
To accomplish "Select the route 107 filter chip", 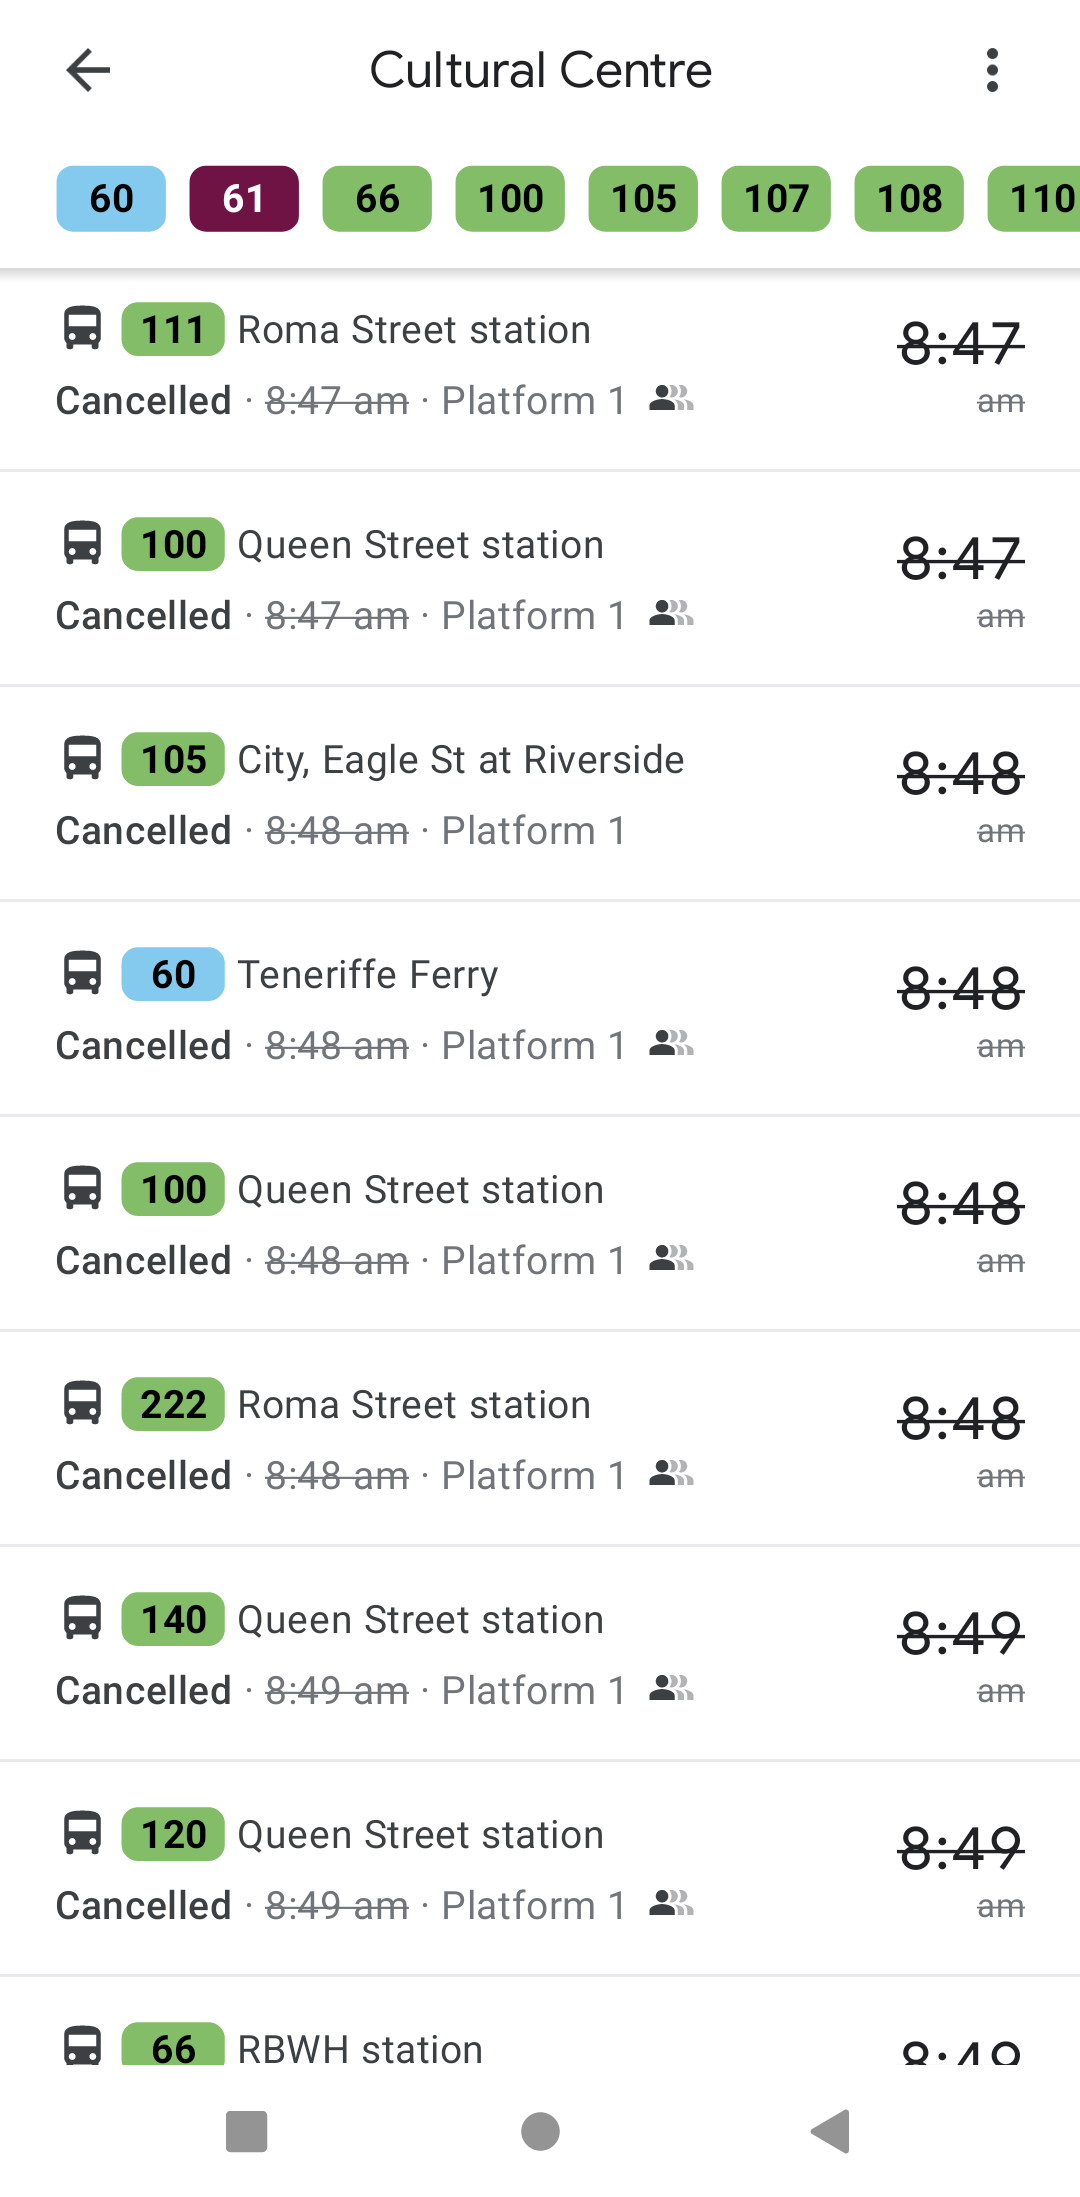I will click(776, 198).
